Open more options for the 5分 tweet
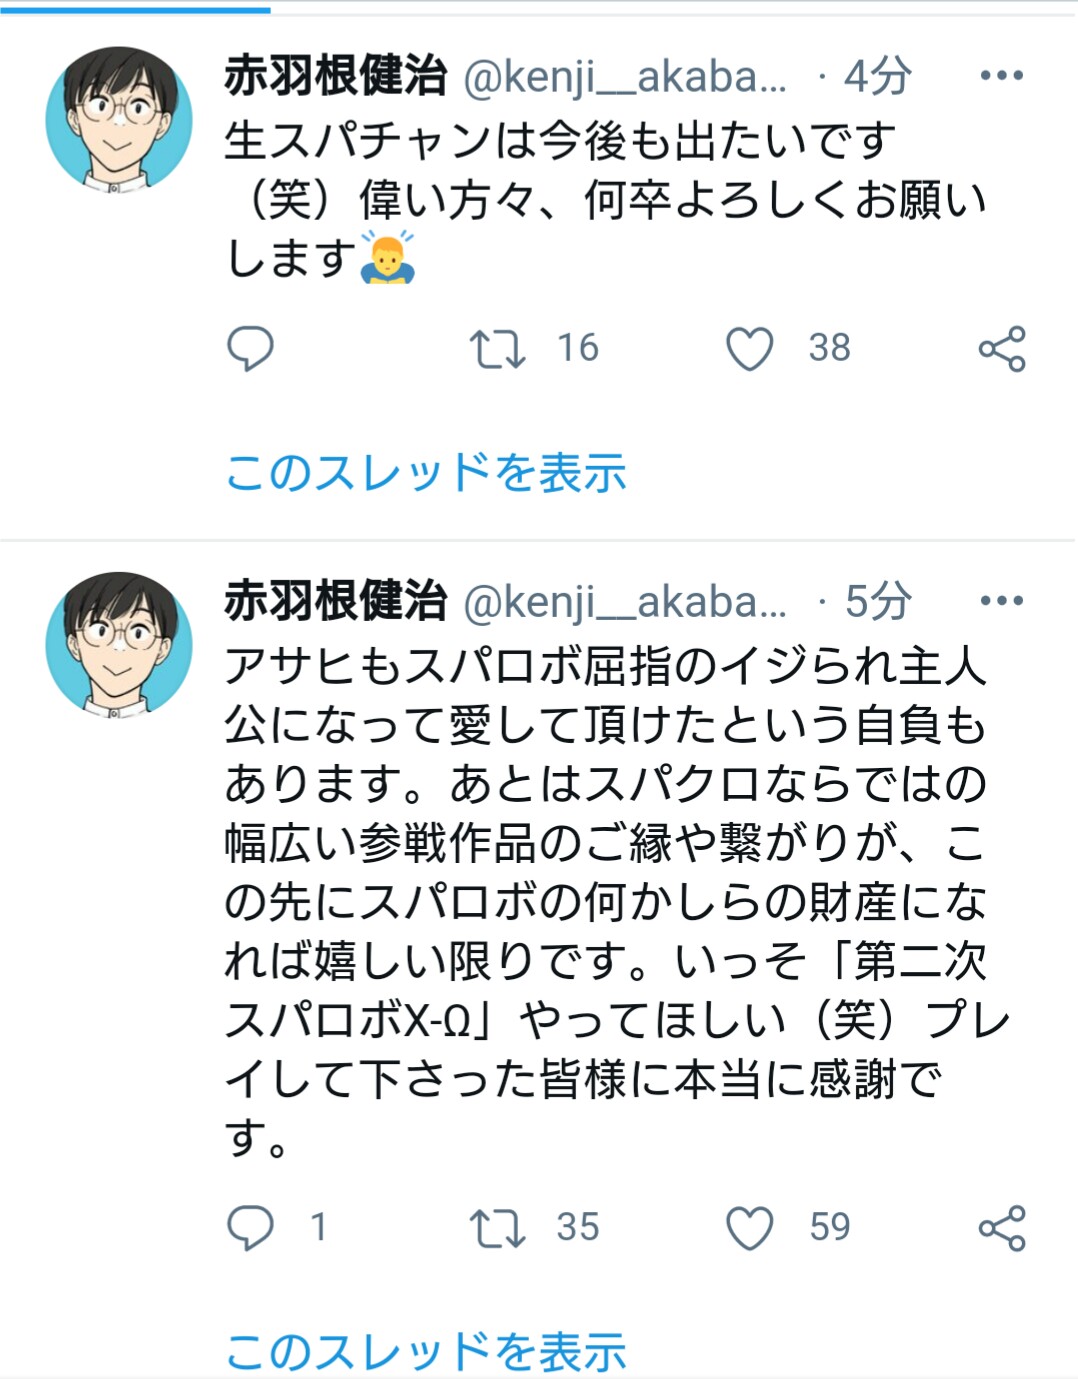1078x1379 pixels. pyautogui.click(x=1001, y=601)
